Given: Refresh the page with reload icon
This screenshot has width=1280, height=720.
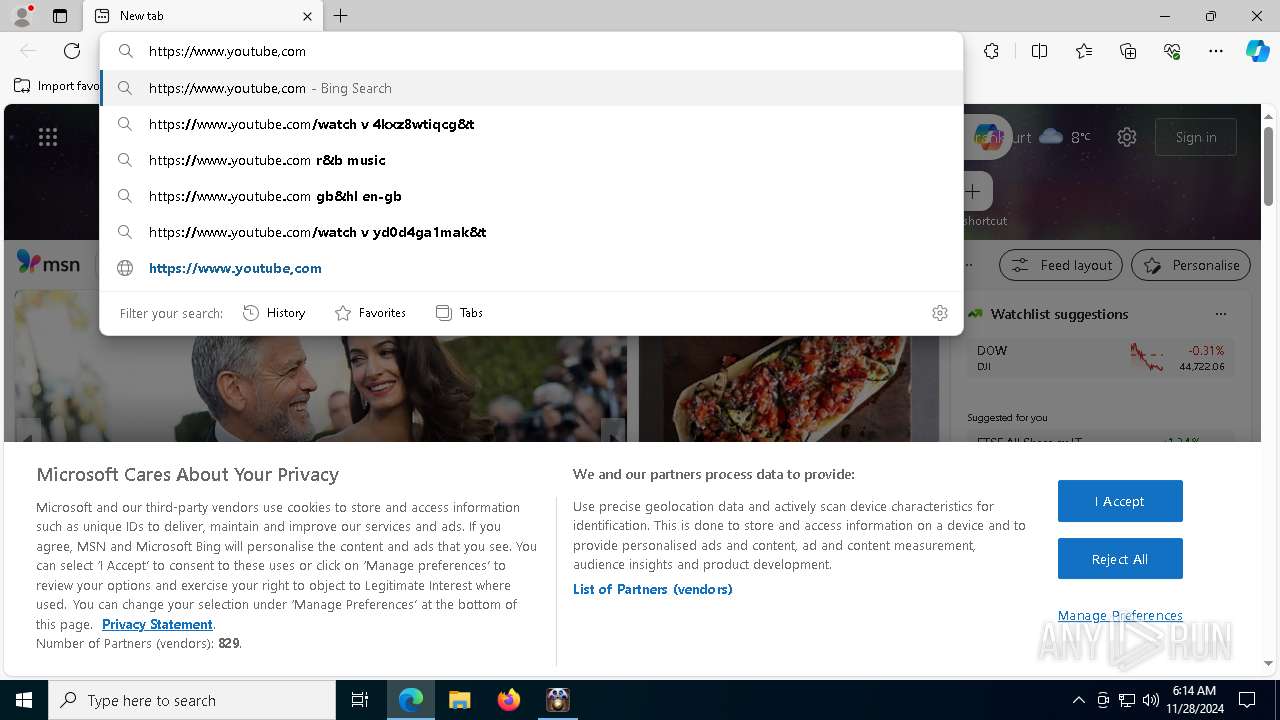Looking at the screenshot, I should [72, 51].
